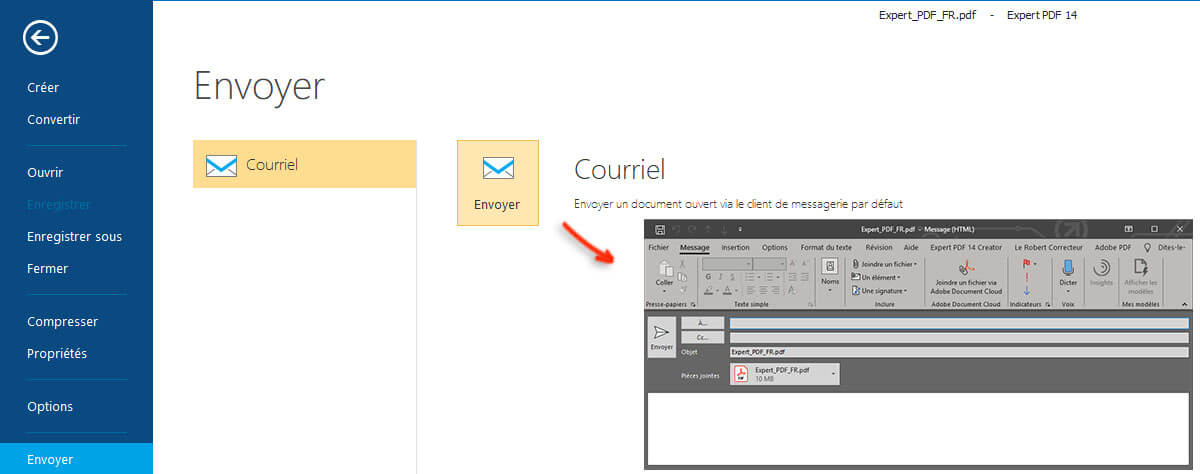Open the Aide tab in the Outlook ribbon
Image resolution: width=1200 pixels, height=474 pixels.
(911, 247)
